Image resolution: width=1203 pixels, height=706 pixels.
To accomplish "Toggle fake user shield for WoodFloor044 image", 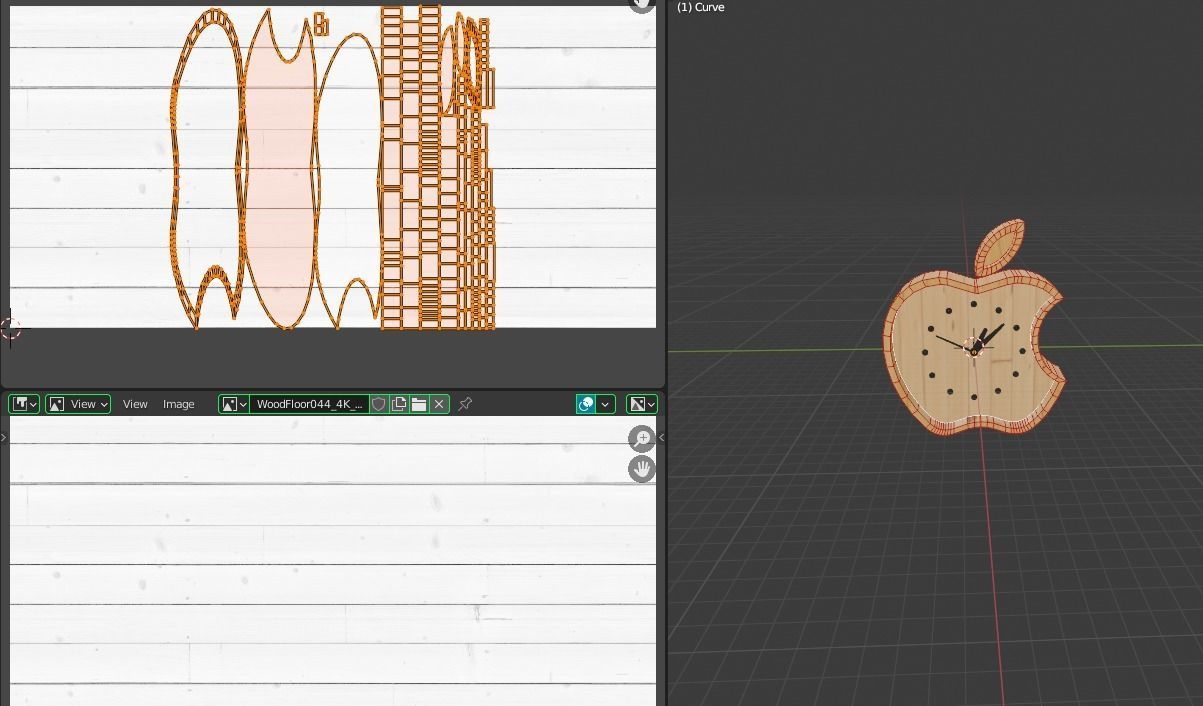I will point(379,404).
